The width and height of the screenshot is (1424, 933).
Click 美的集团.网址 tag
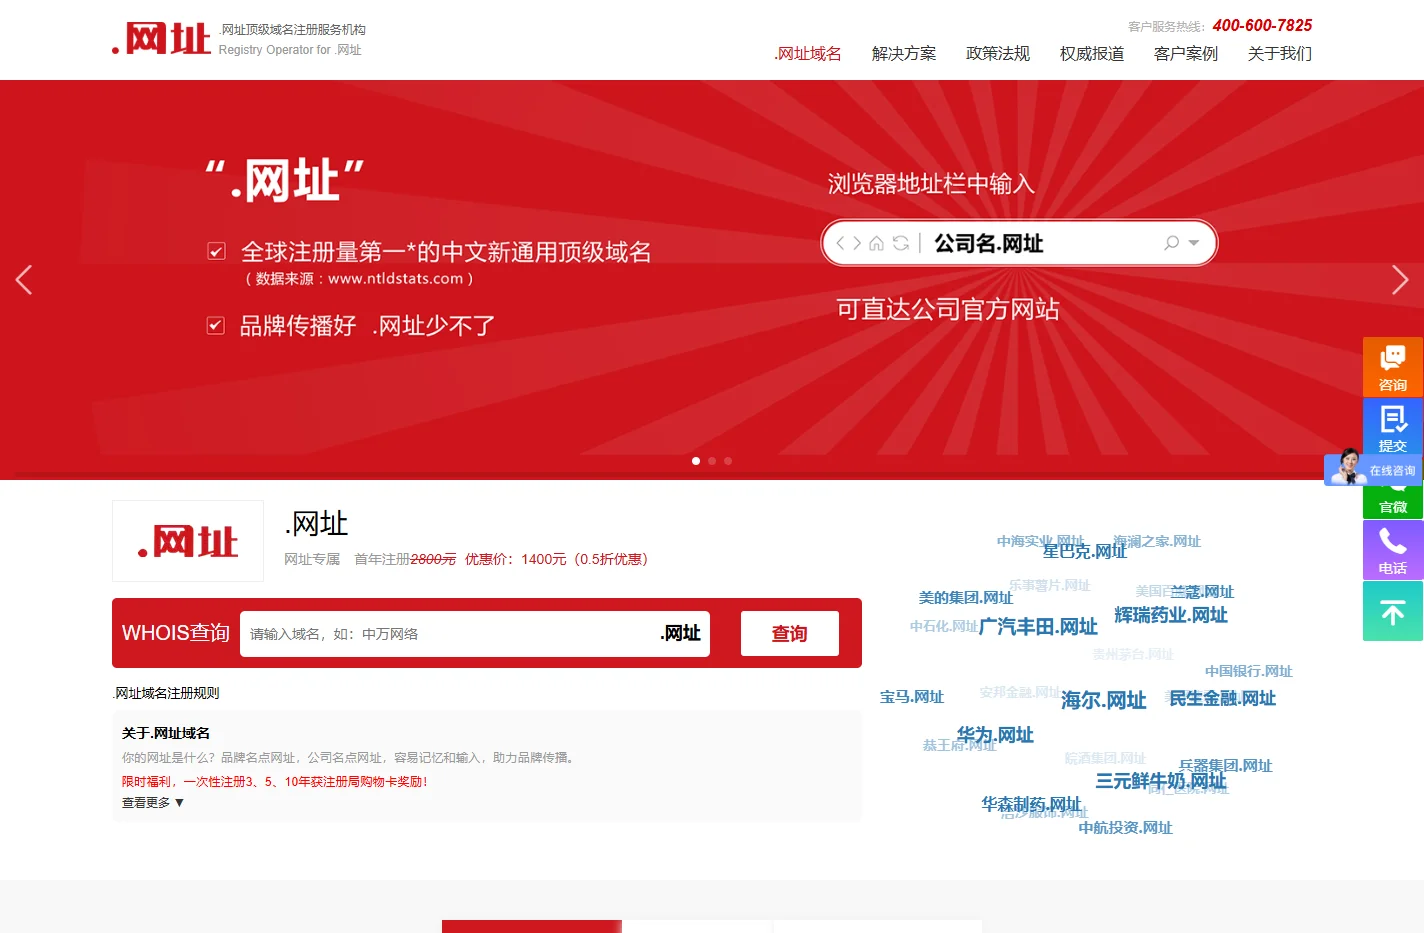tap(966, 598)
